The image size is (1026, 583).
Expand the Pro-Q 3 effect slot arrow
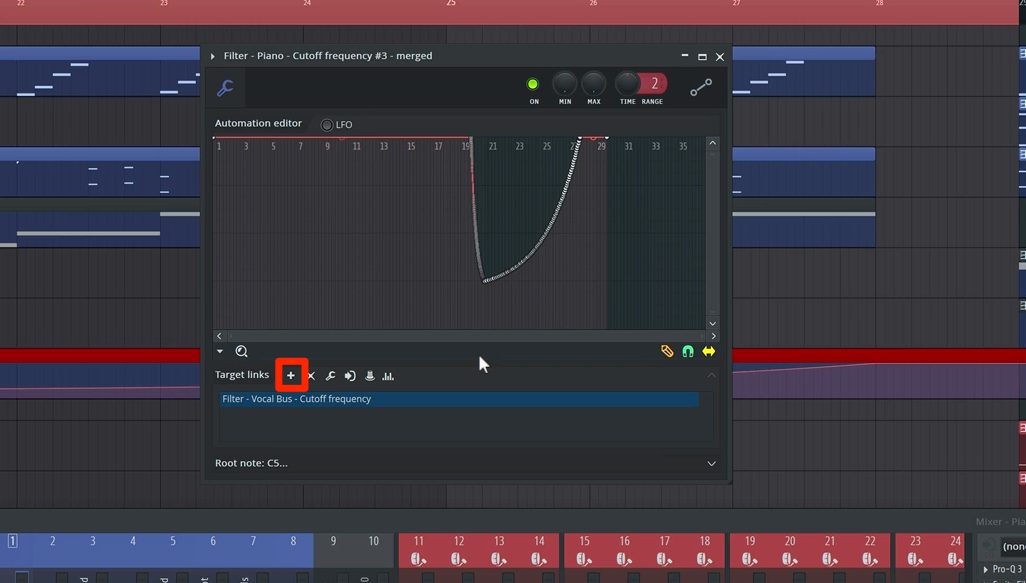point(985,569)
